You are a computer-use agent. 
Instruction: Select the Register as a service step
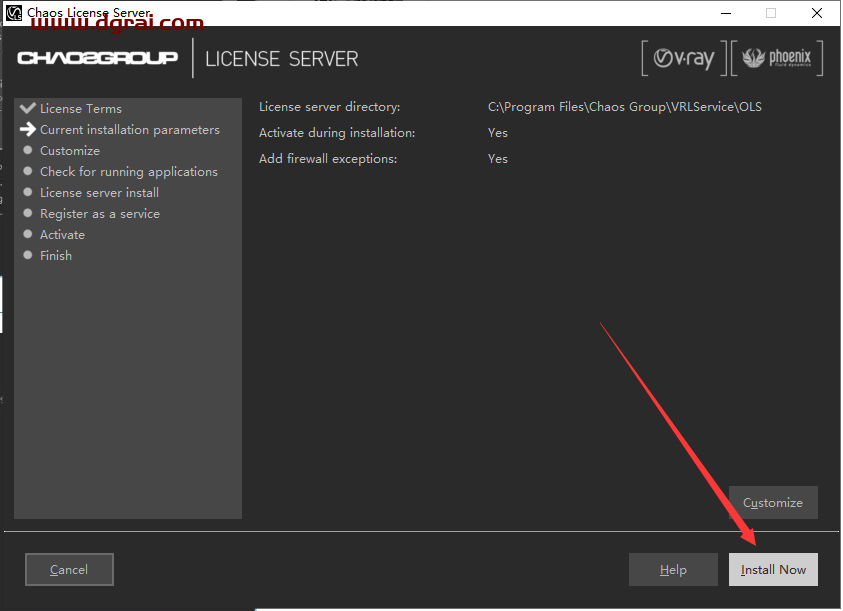[99, 214]
